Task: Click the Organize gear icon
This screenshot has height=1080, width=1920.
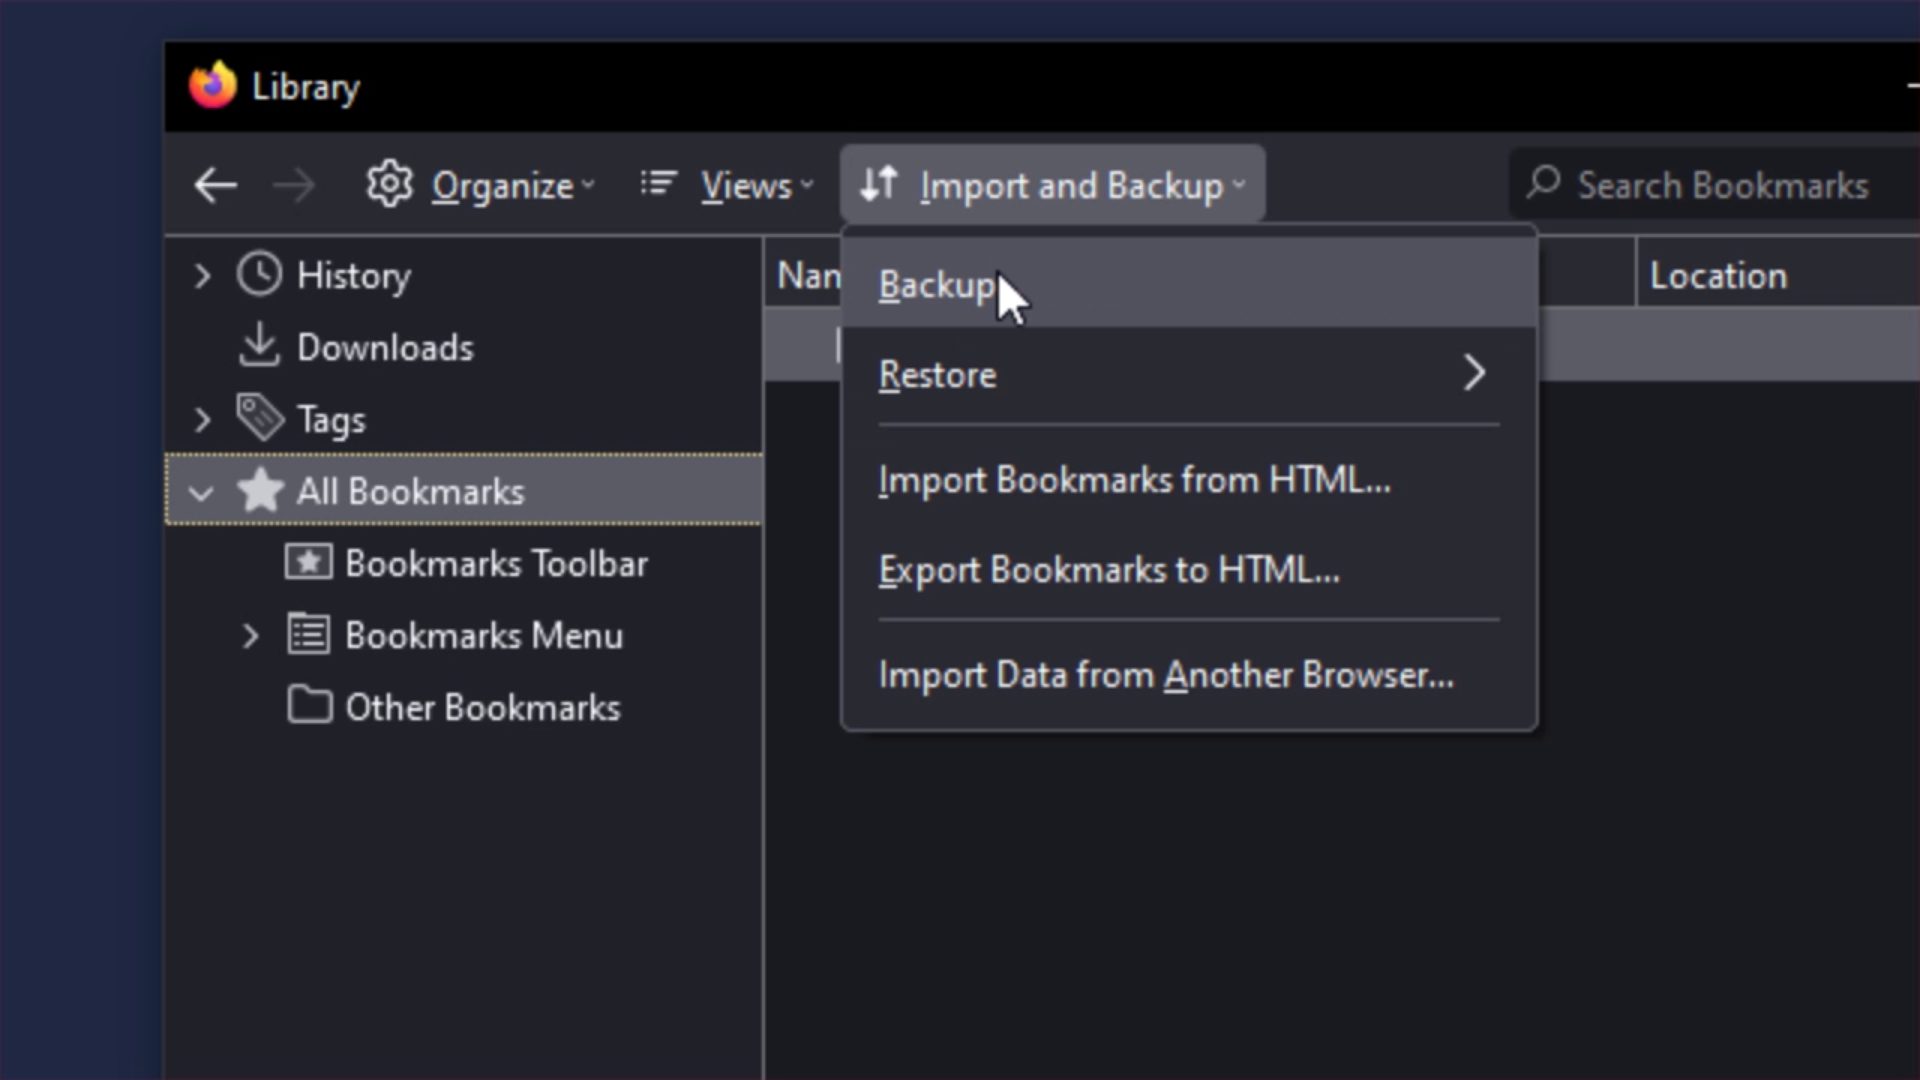Action: click(x=388, y=184)
